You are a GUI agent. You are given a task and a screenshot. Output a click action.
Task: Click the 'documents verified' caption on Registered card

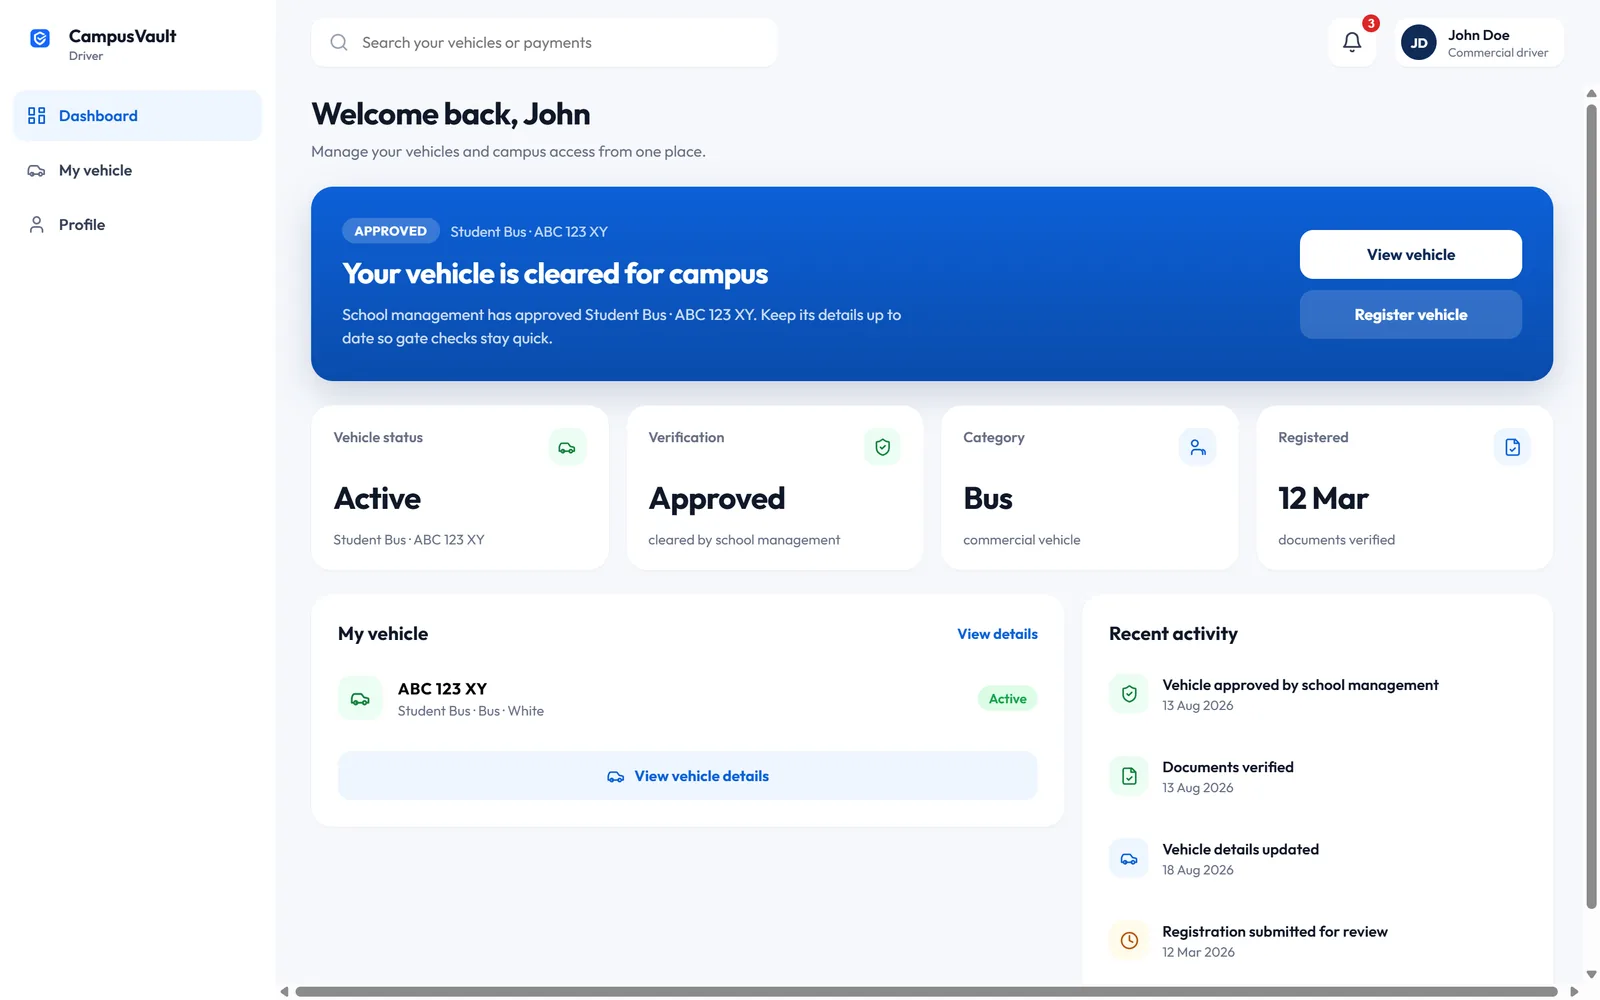[1336, 540]
